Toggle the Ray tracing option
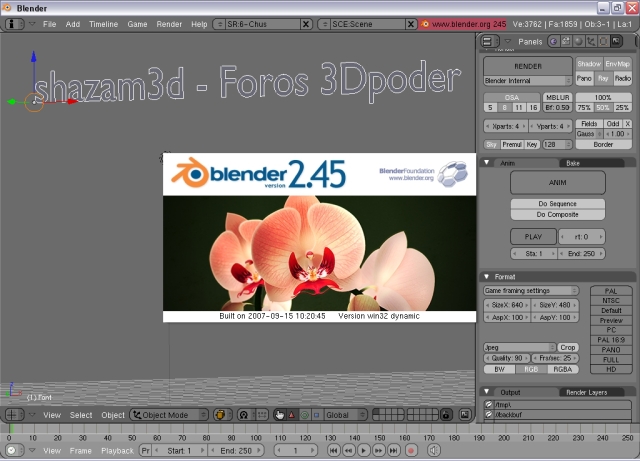This screenshot has height=461, width=640. pos(603,78)
